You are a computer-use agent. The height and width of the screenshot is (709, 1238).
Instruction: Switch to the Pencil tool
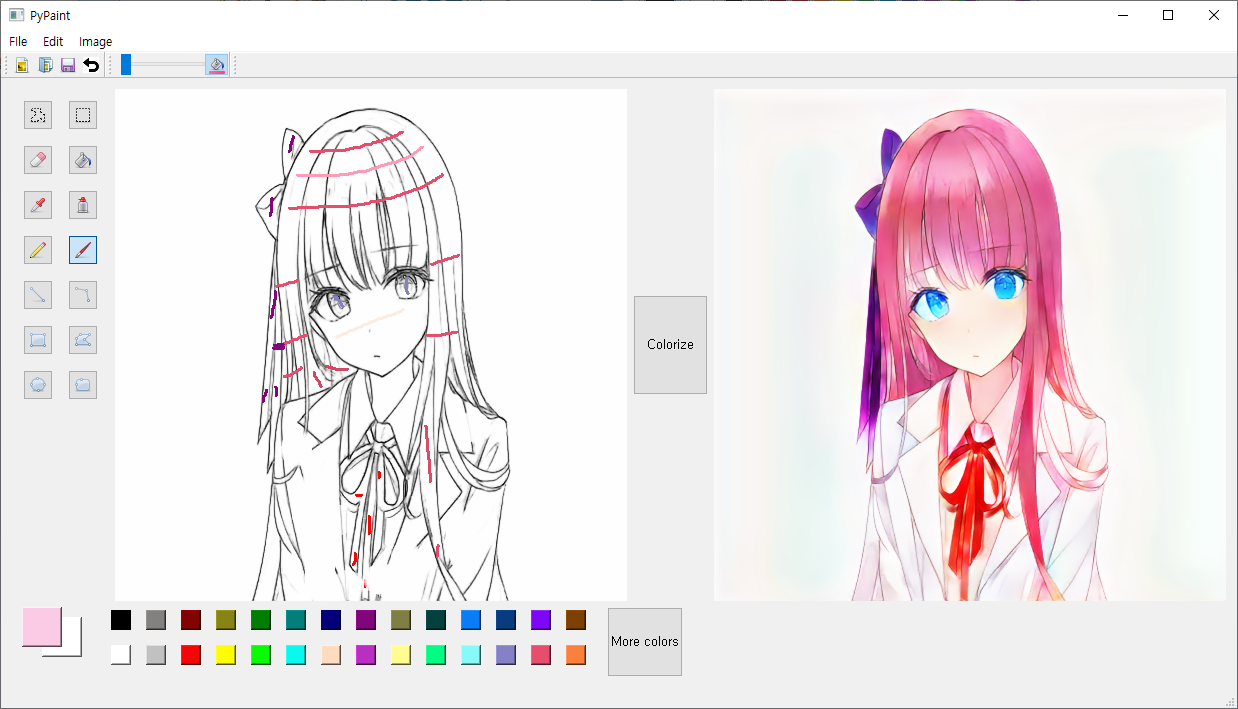(38, 250)
